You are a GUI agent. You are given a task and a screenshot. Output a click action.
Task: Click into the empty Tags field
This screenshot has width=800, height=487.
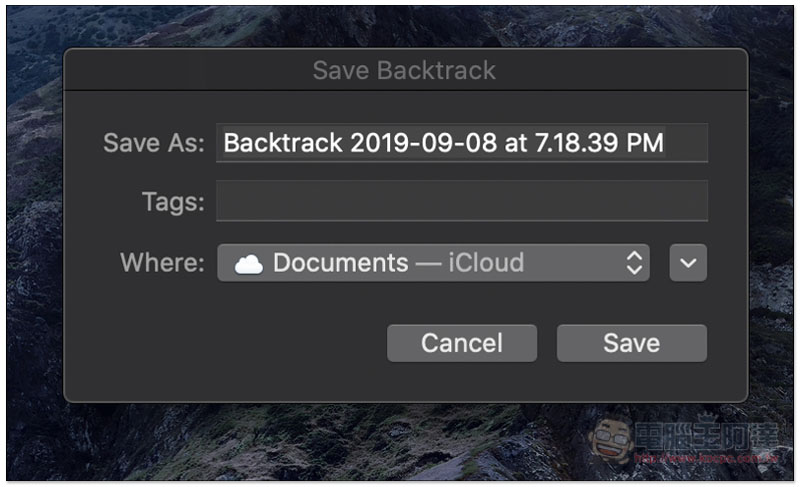click(x=462, y=201)
